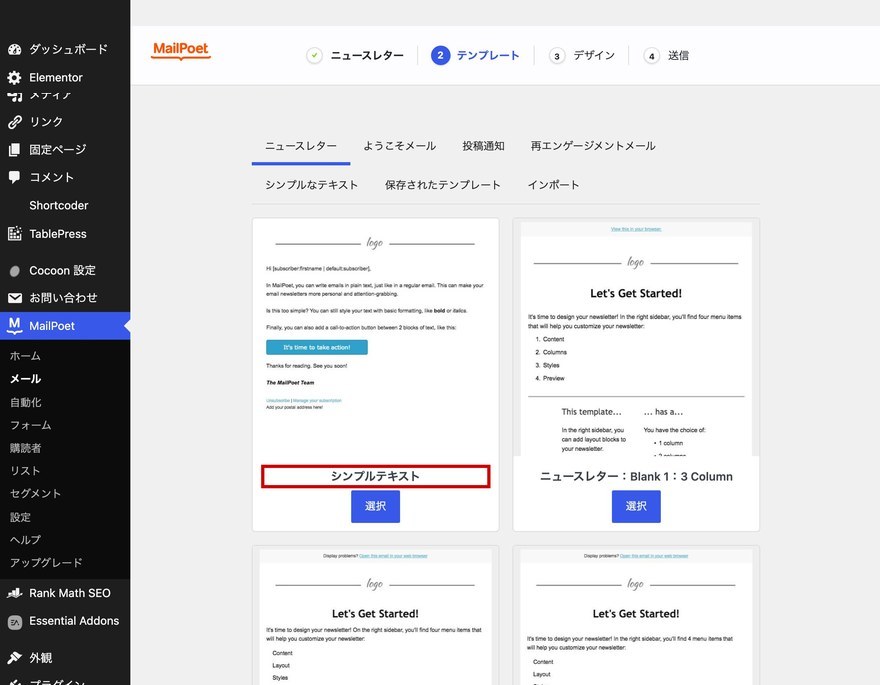Click the シンプルテキスト template title
The height and width of the screenshot is (685, 880).
[375, 476]
